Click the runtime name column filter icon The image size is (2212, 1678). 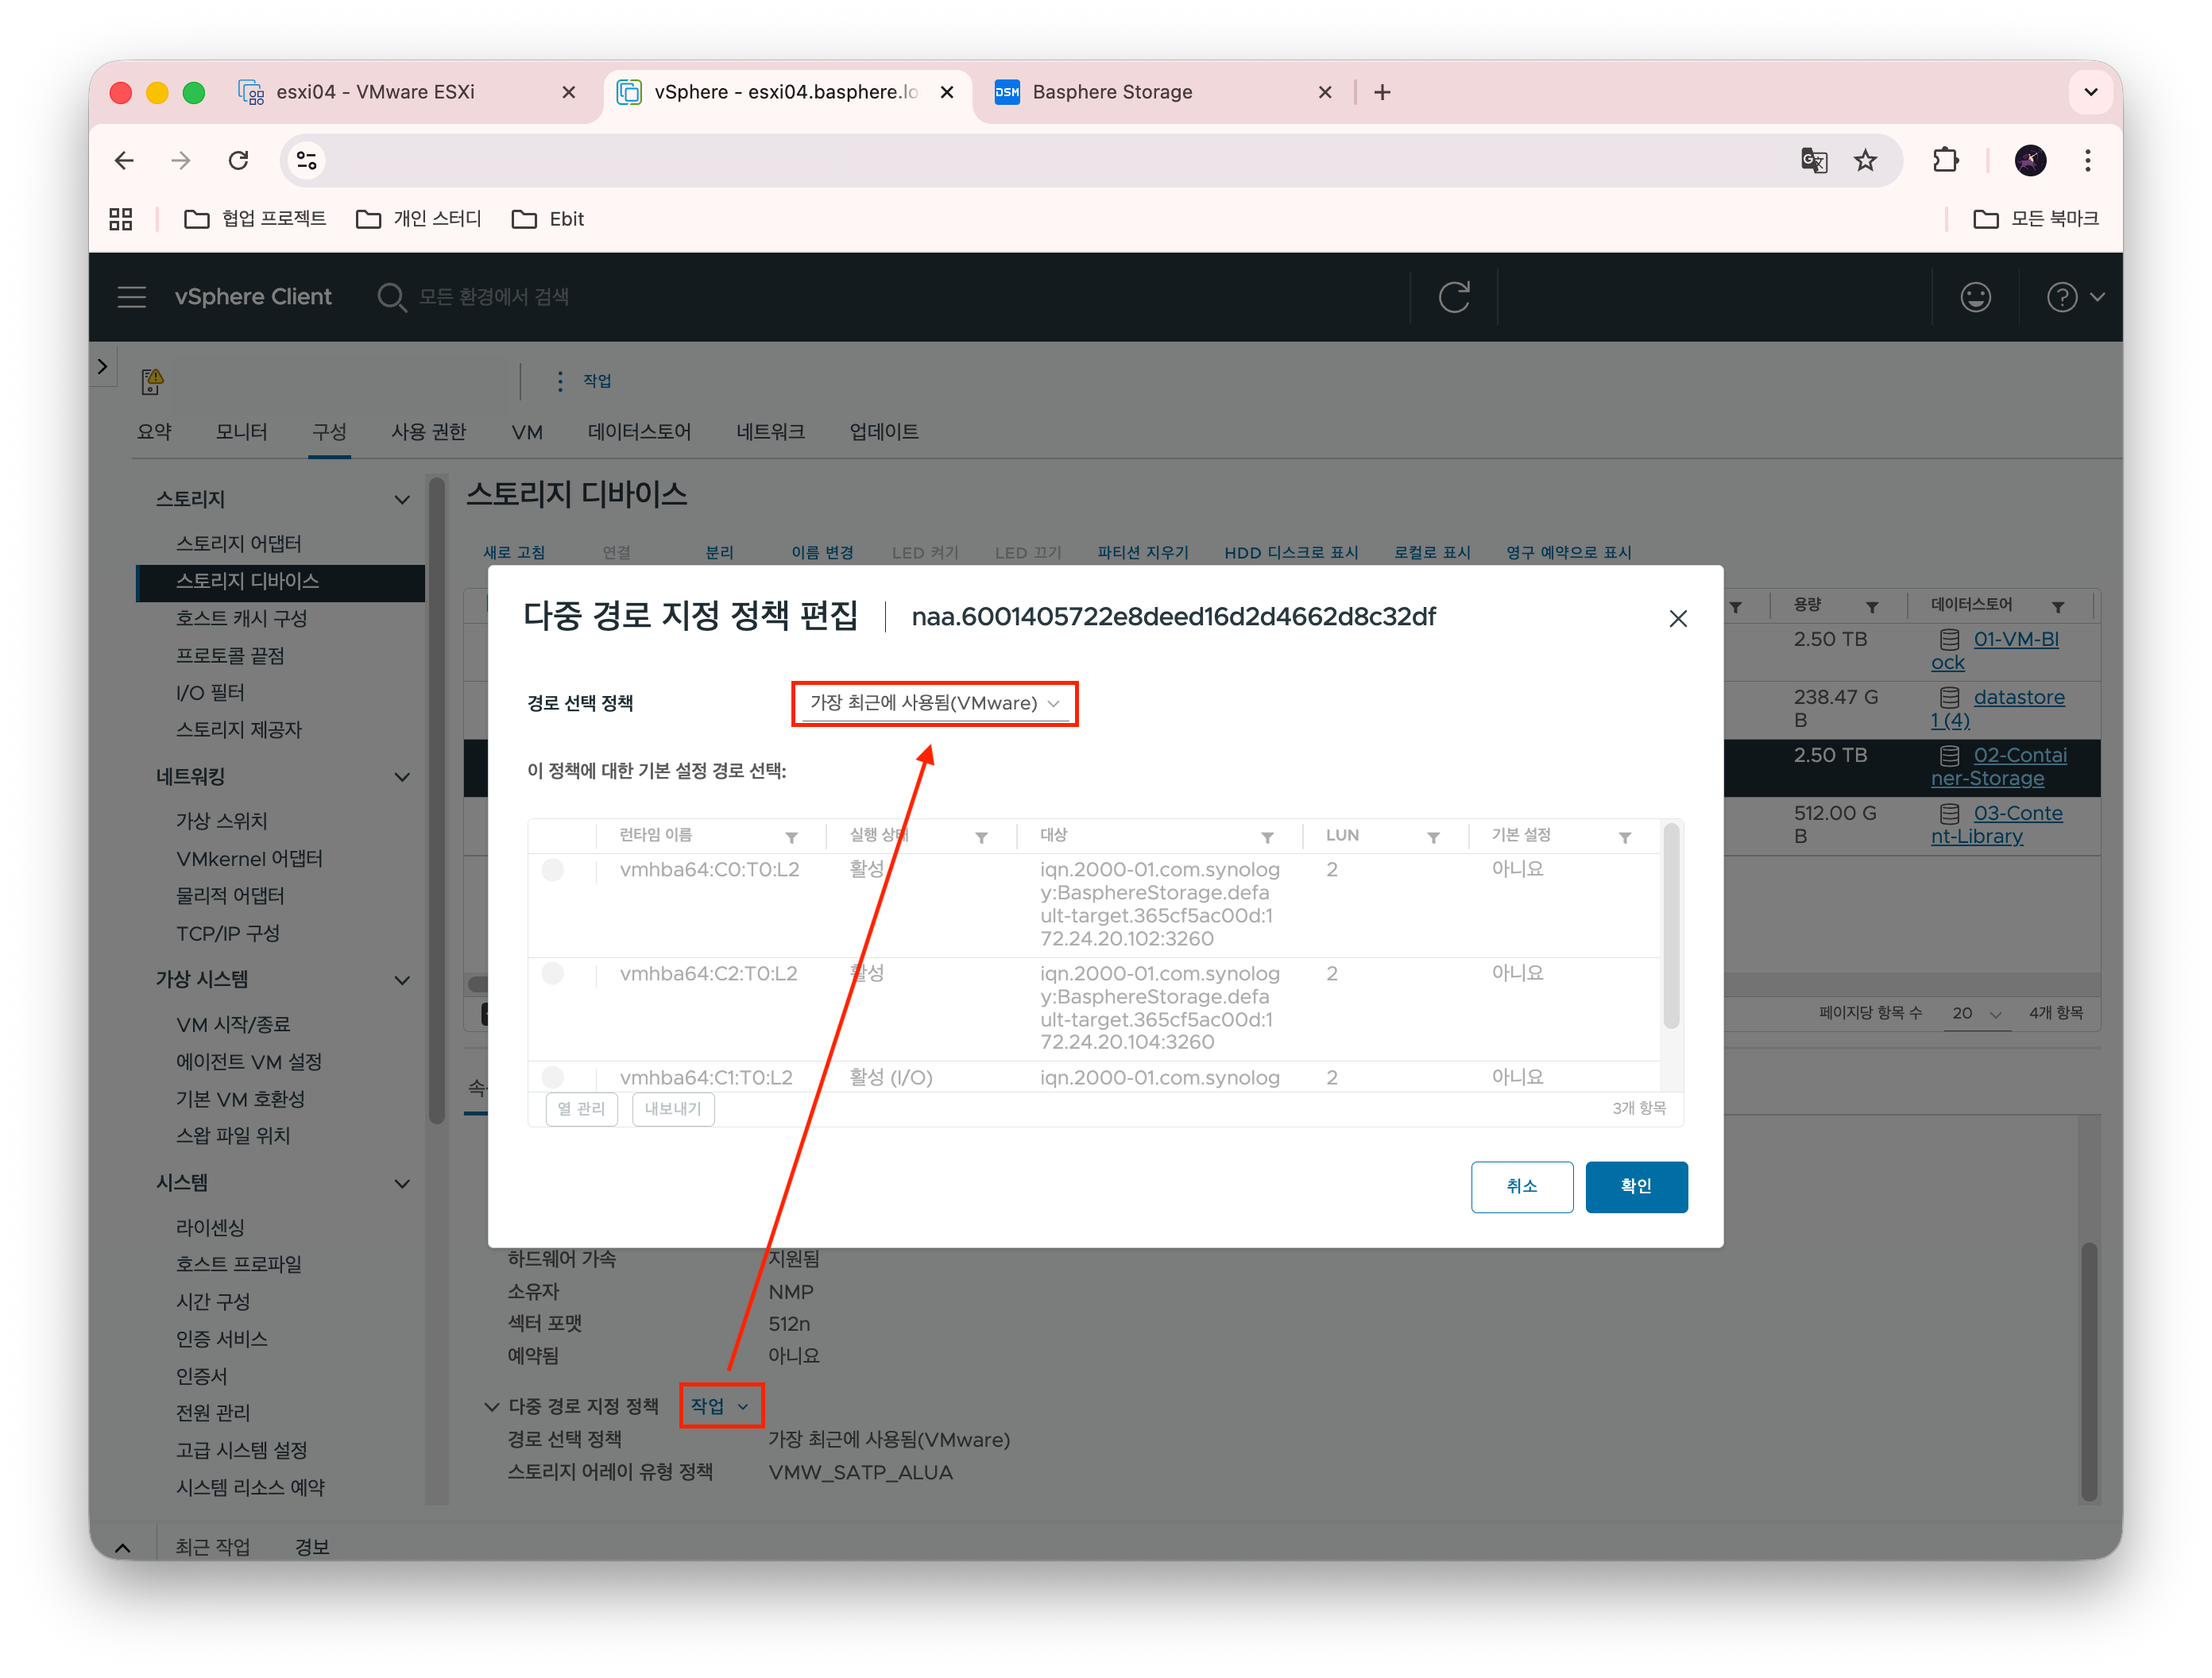coord(791,837)
